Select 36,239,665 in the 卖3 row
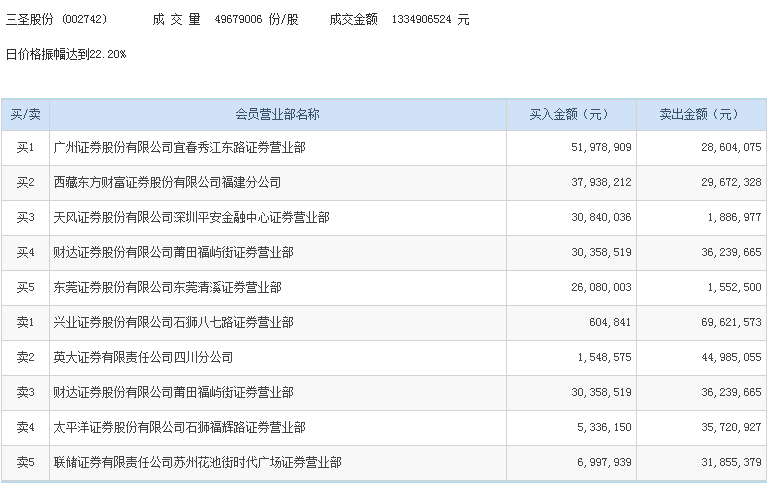Image resolution: width=775 pixels, height=490 pixels. pos(731,393)
